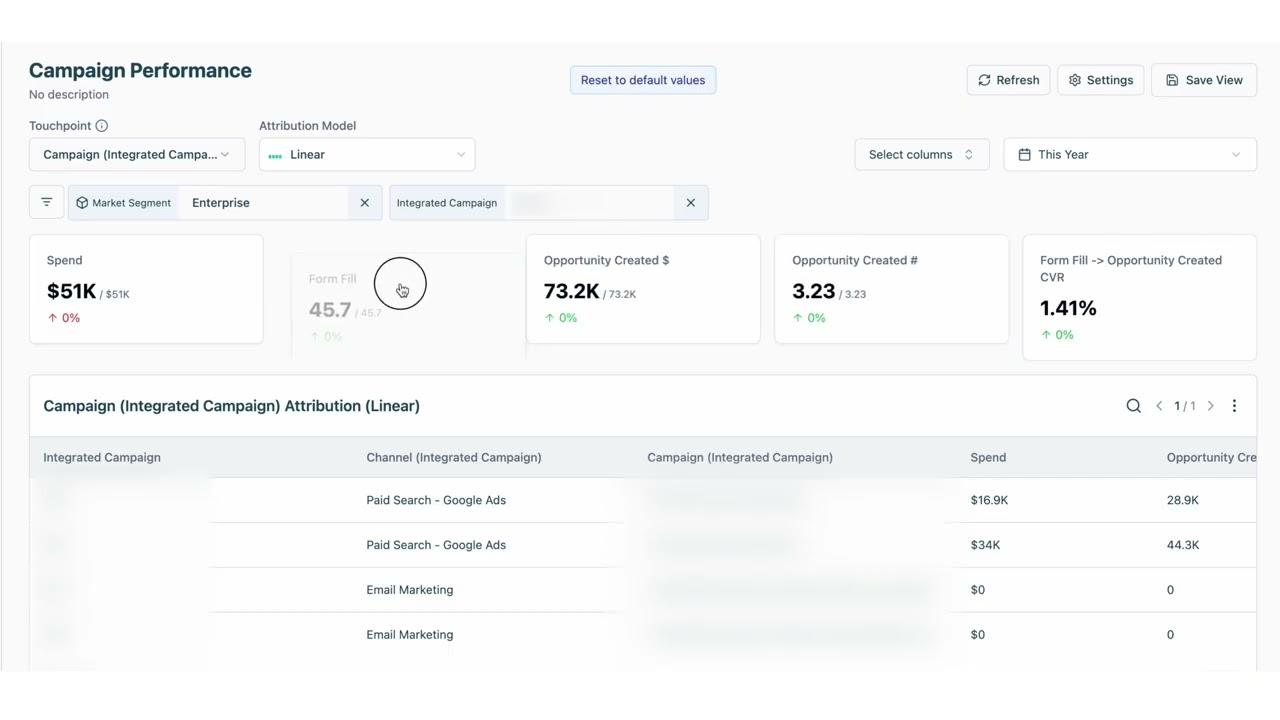Click the table search magnifier icon
Viewport: 1280px width, 720px height.
[1133, 406]
